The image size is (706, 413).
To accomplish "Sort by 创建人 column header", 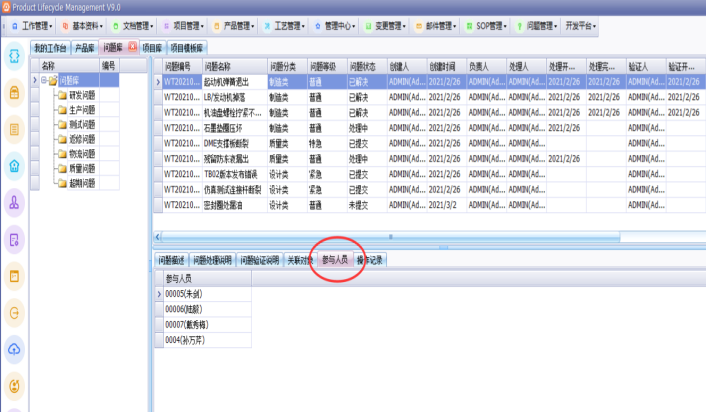I will (x=407, y=67).
